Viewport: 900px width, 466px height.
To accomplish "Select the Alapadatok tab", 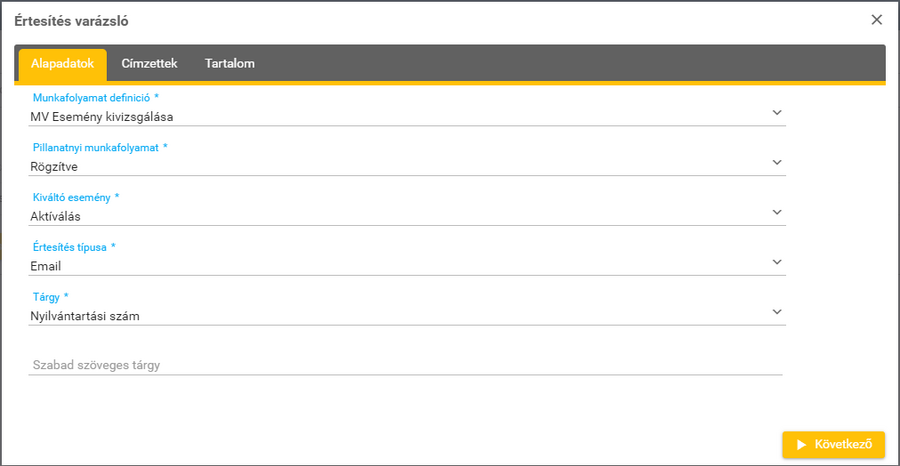I will [63, 64].
